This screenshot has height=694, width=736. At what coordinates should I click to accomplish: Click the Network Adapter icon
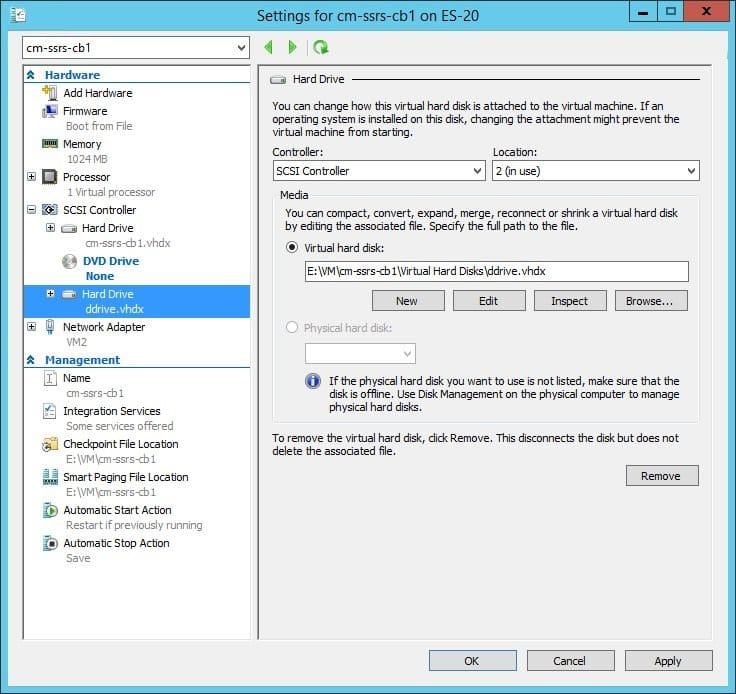coord(50,327)
